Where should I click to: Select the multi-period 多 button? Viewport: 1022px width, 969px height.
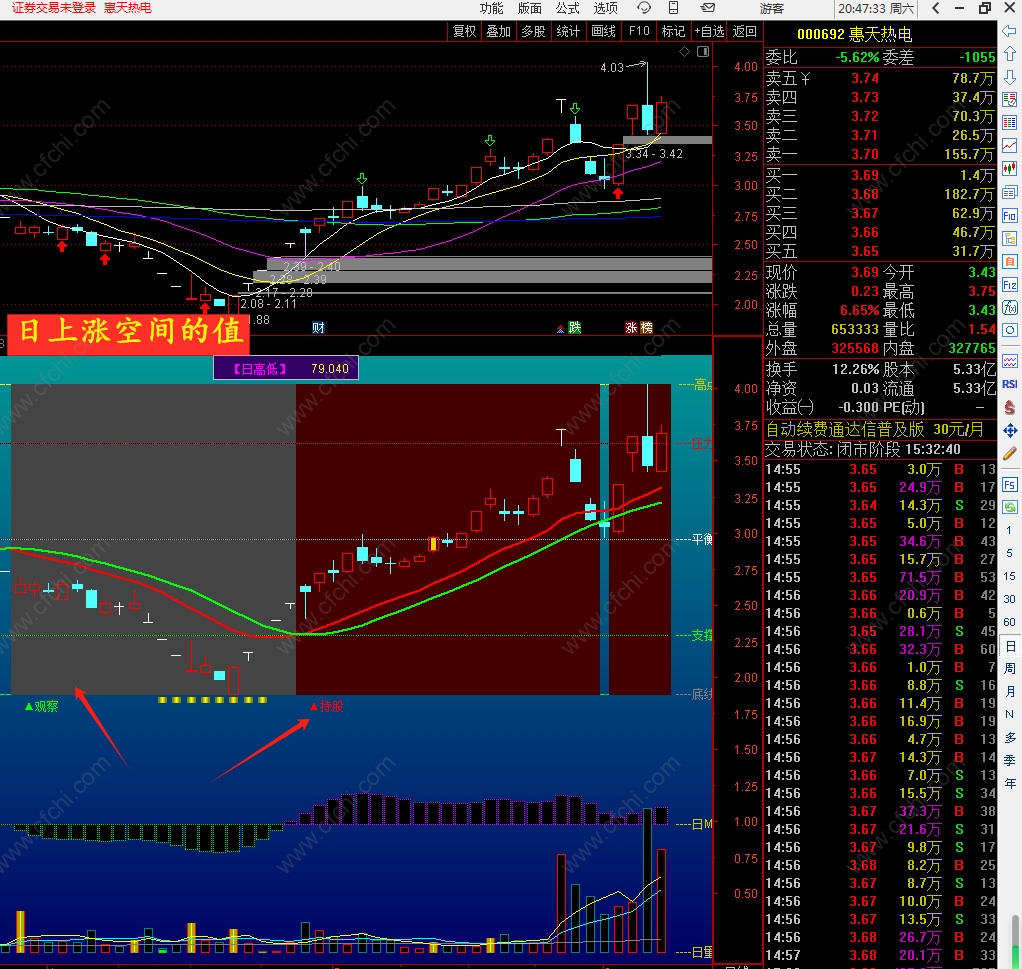(1009, 737)
